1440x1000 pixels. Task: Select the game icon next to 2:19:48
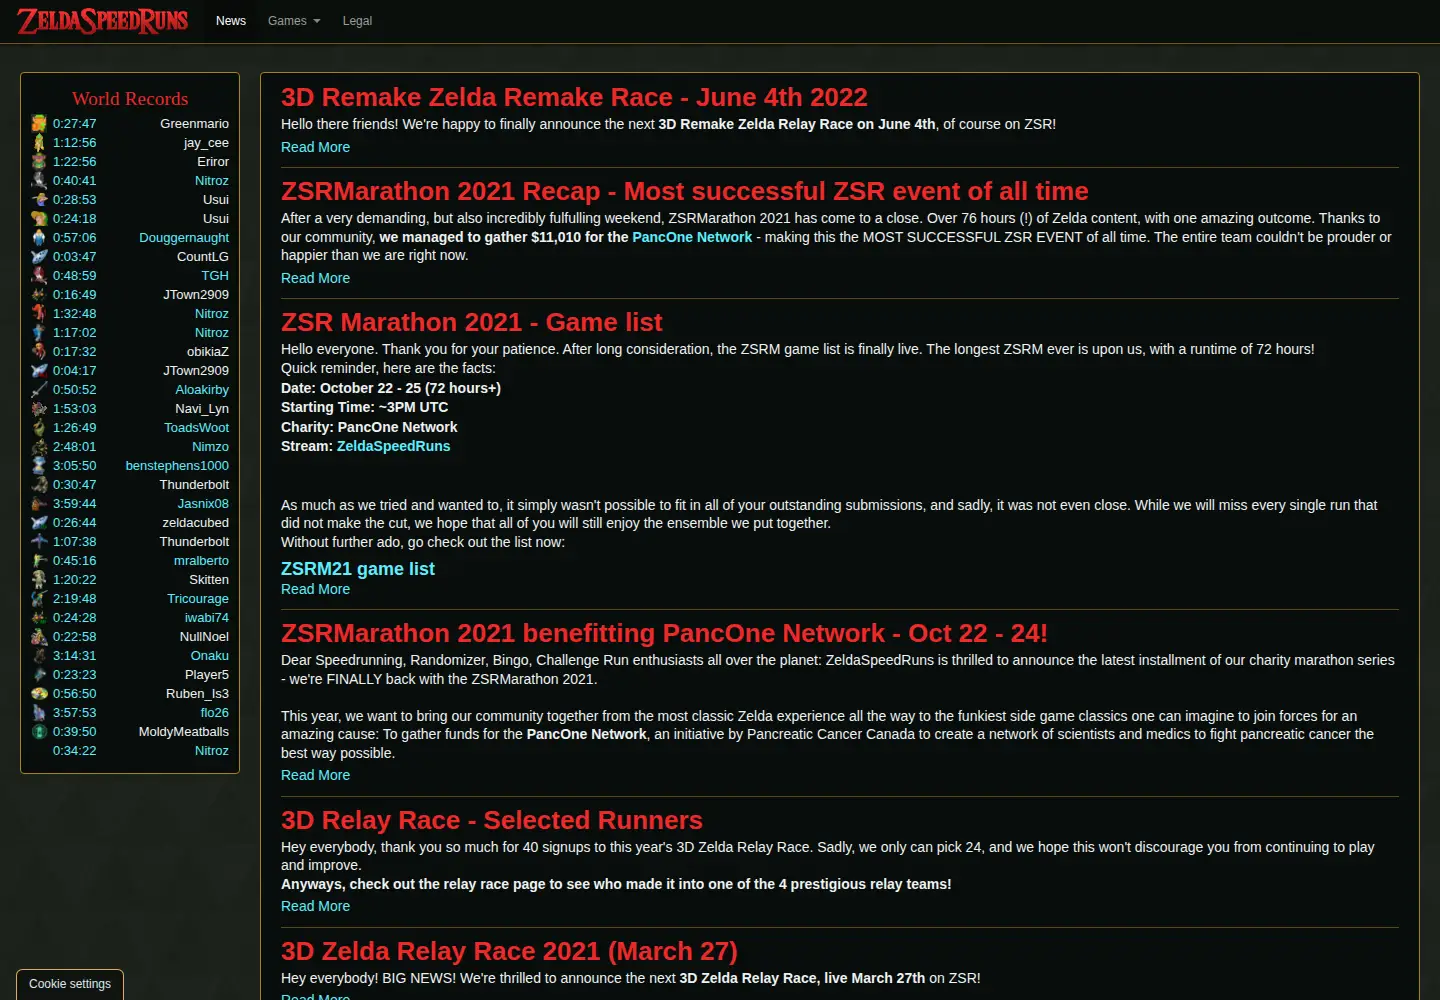pyautogui.click(x=39, y=599)
